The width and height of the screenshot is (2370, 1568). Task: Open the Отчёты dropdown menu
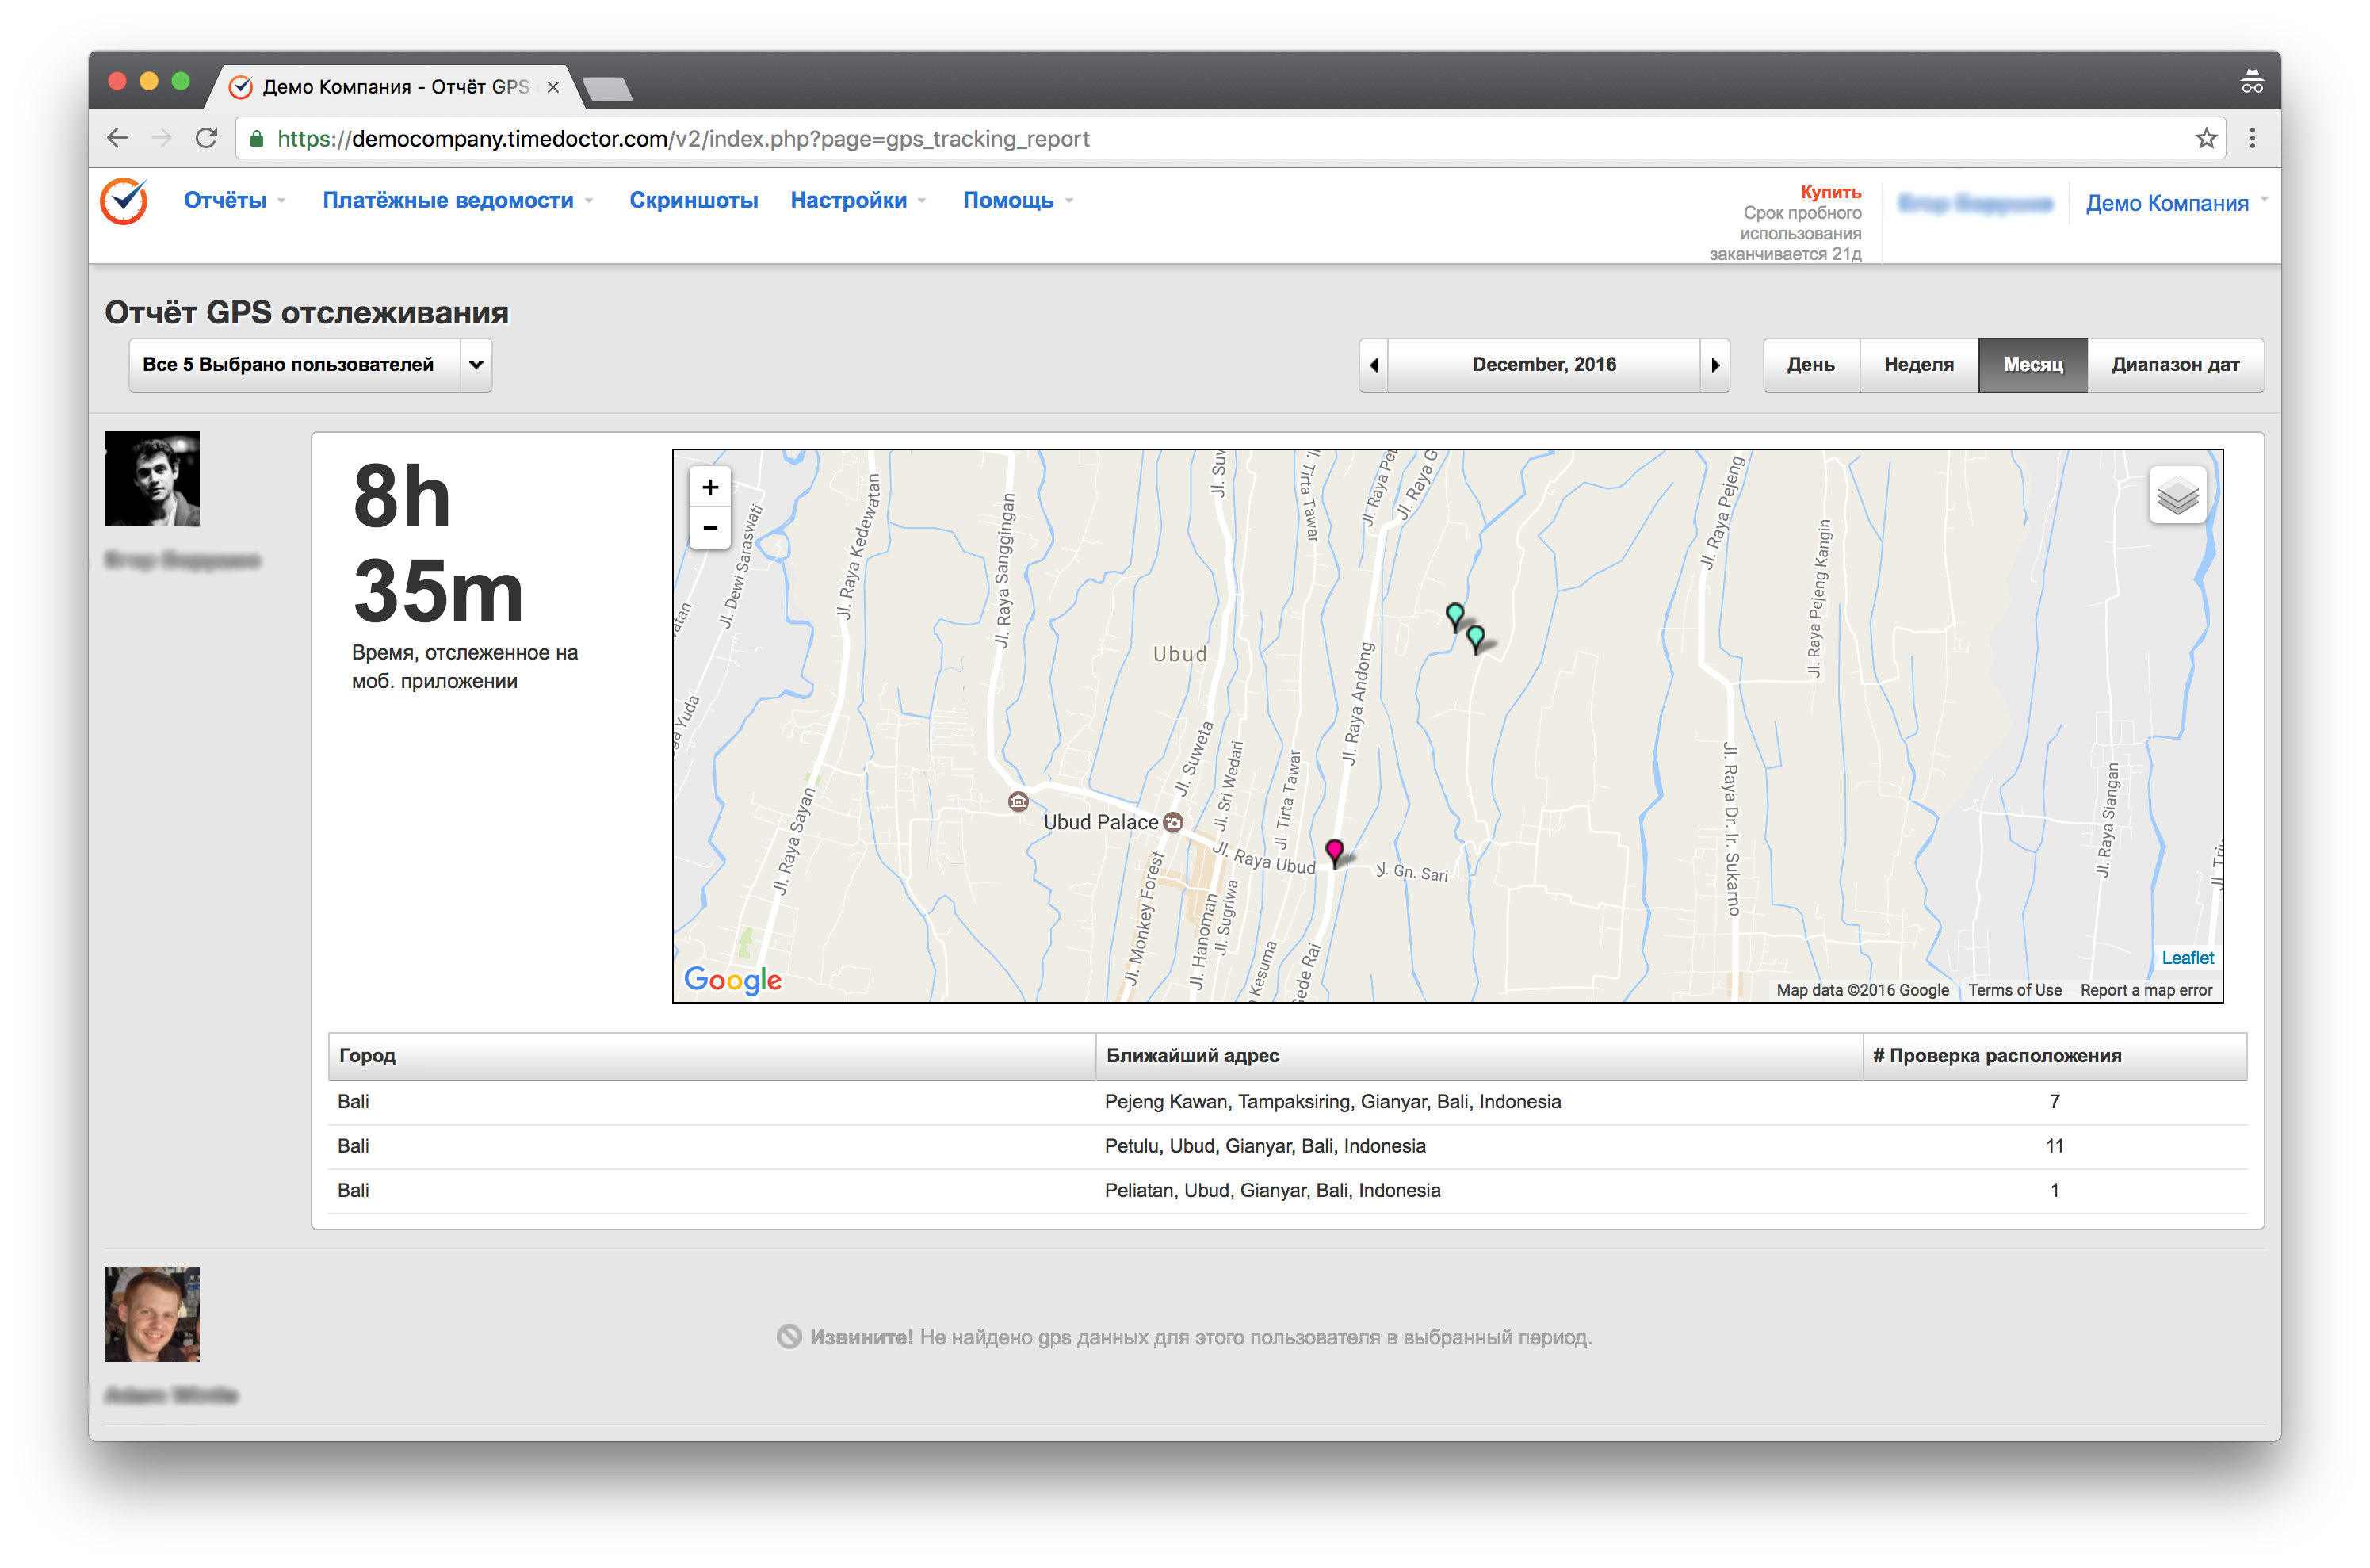coord(234,200)
